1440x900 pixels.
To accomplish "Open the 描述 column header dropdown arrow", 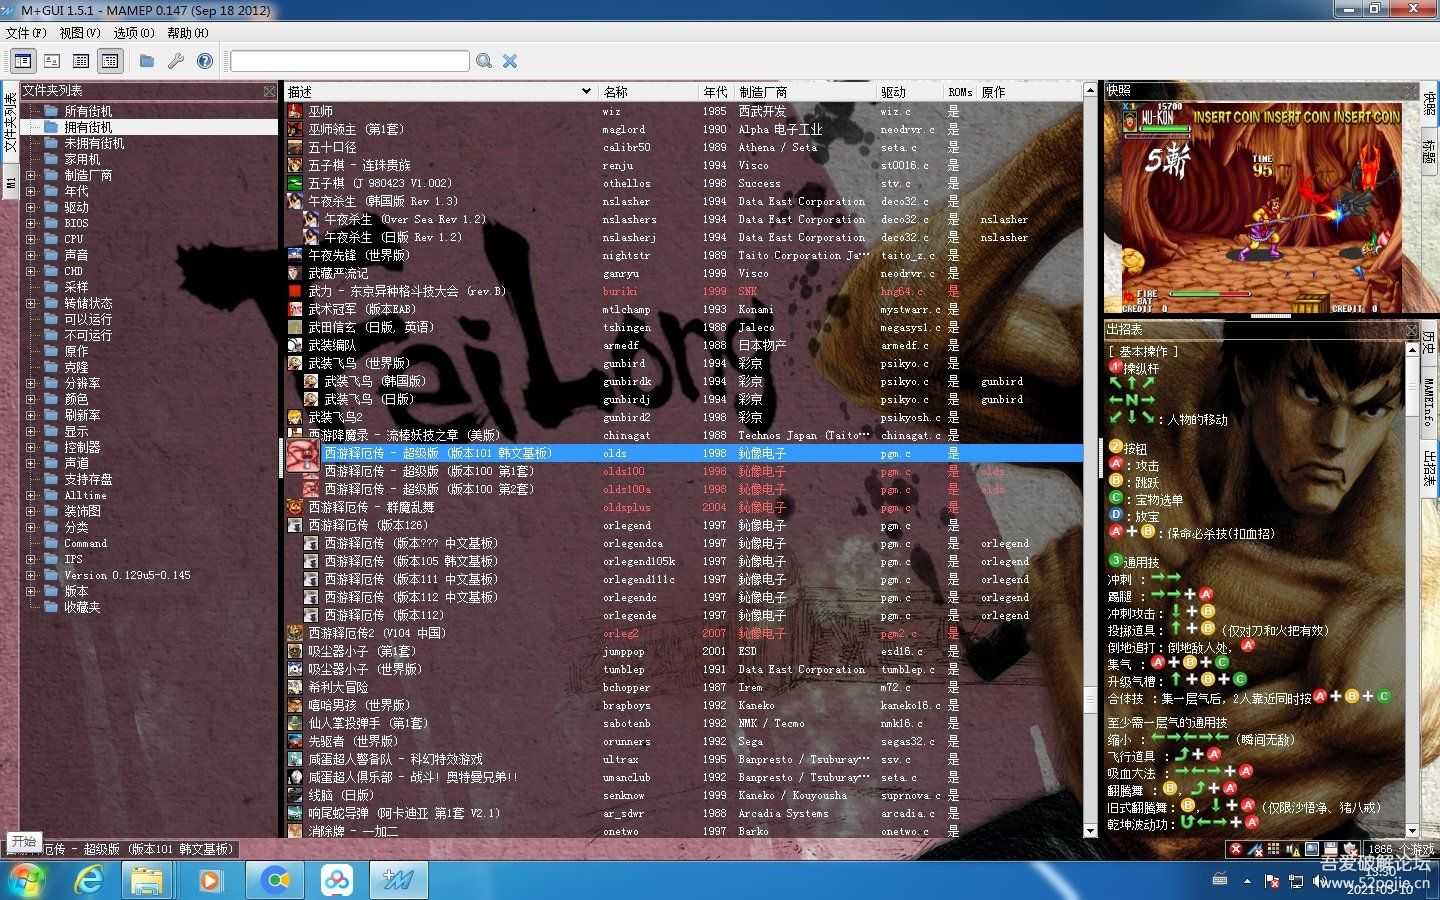I will [x=585, y=91].
